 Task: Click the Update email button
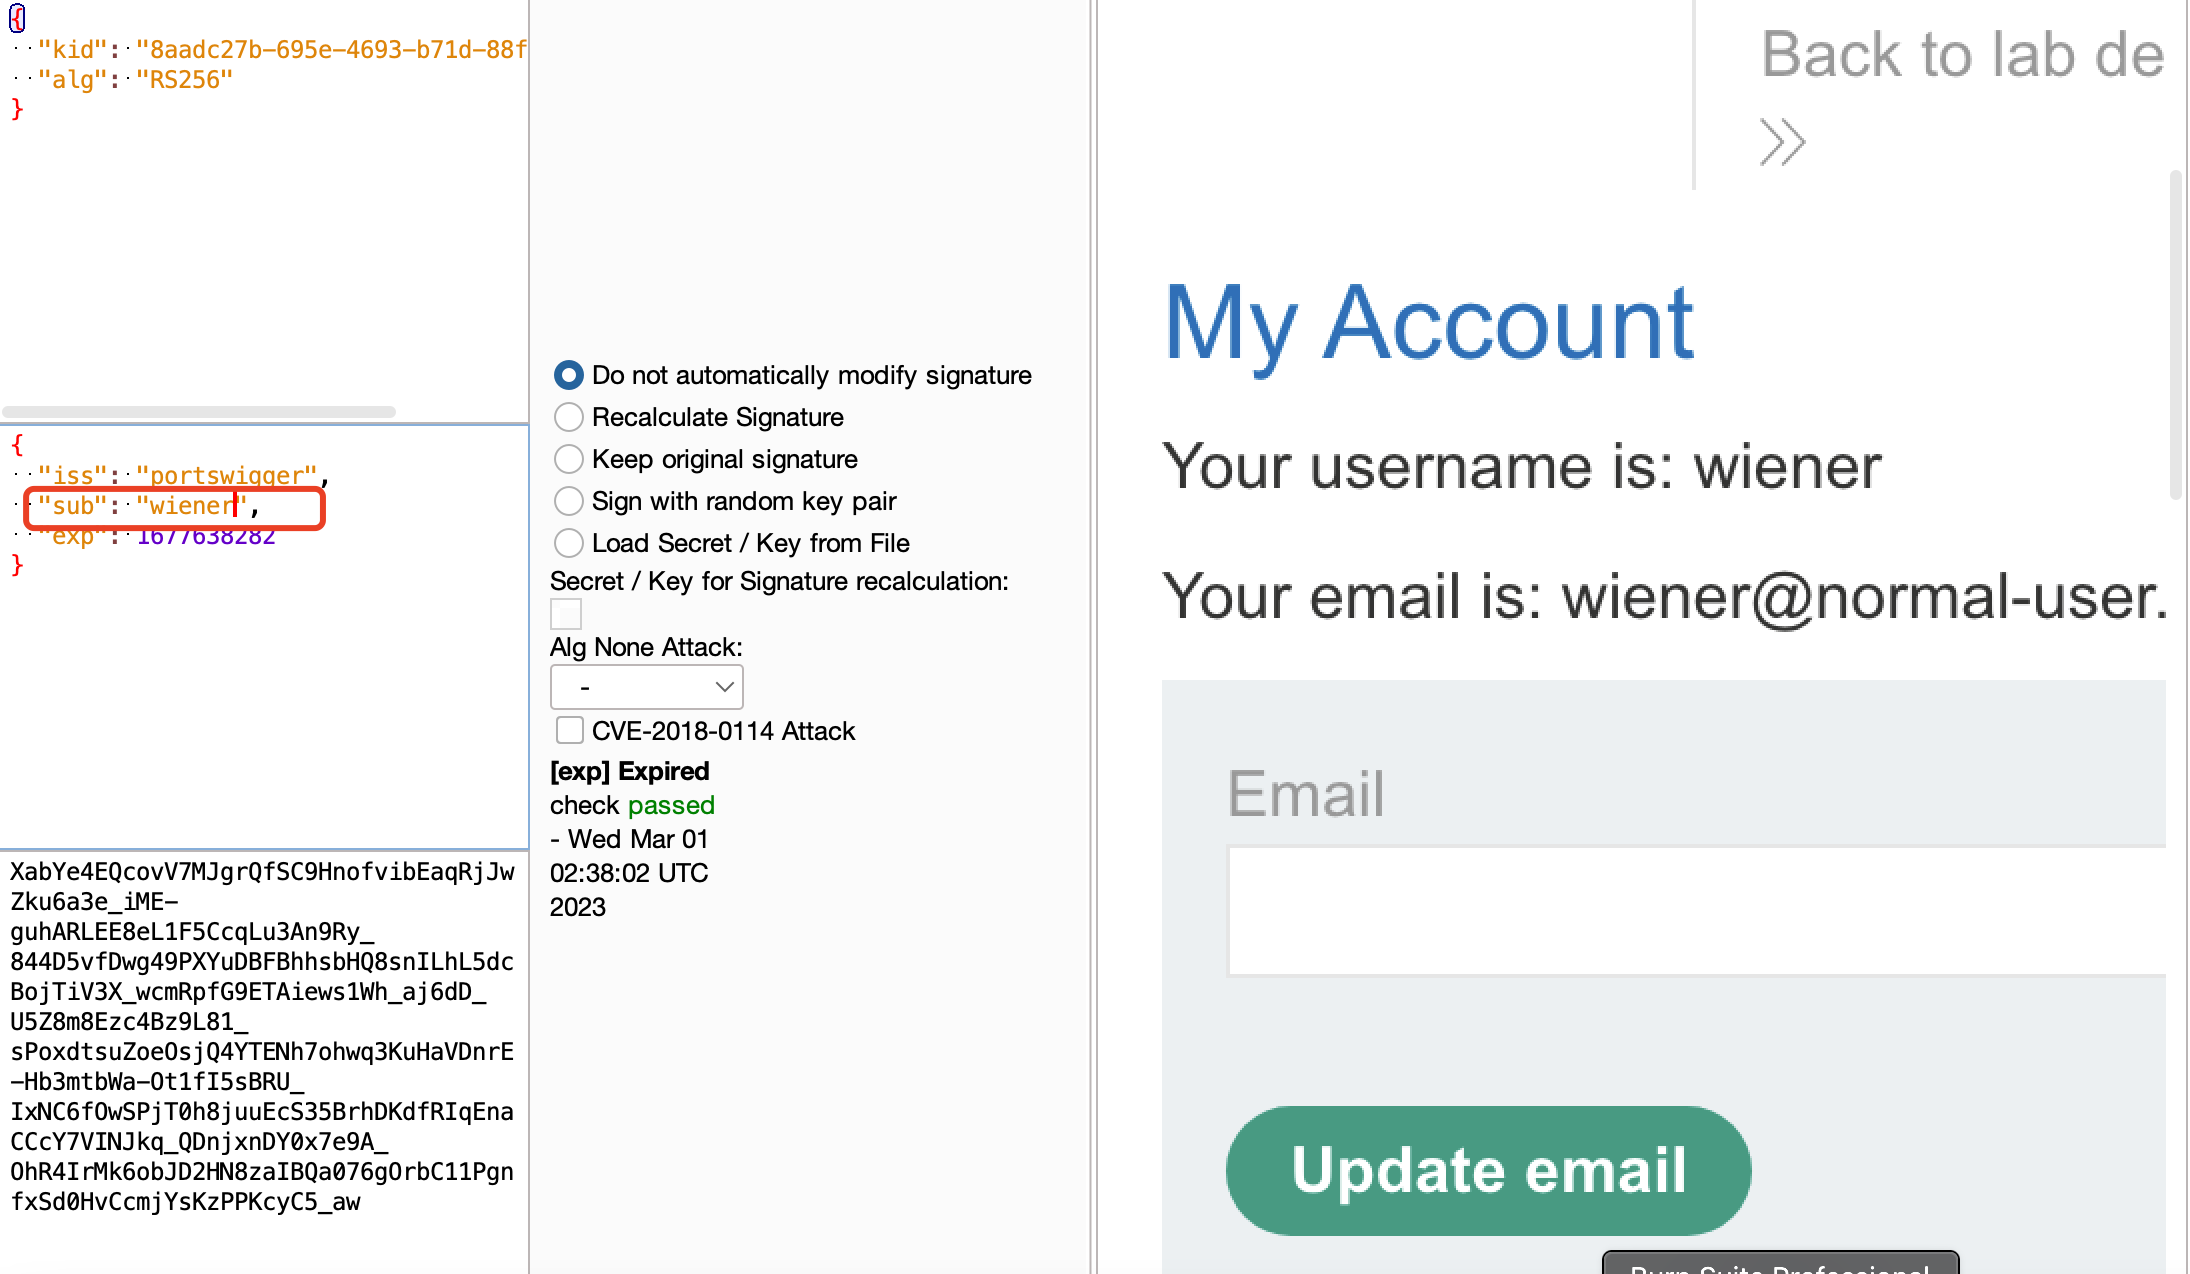(x=1488, y=1170)
